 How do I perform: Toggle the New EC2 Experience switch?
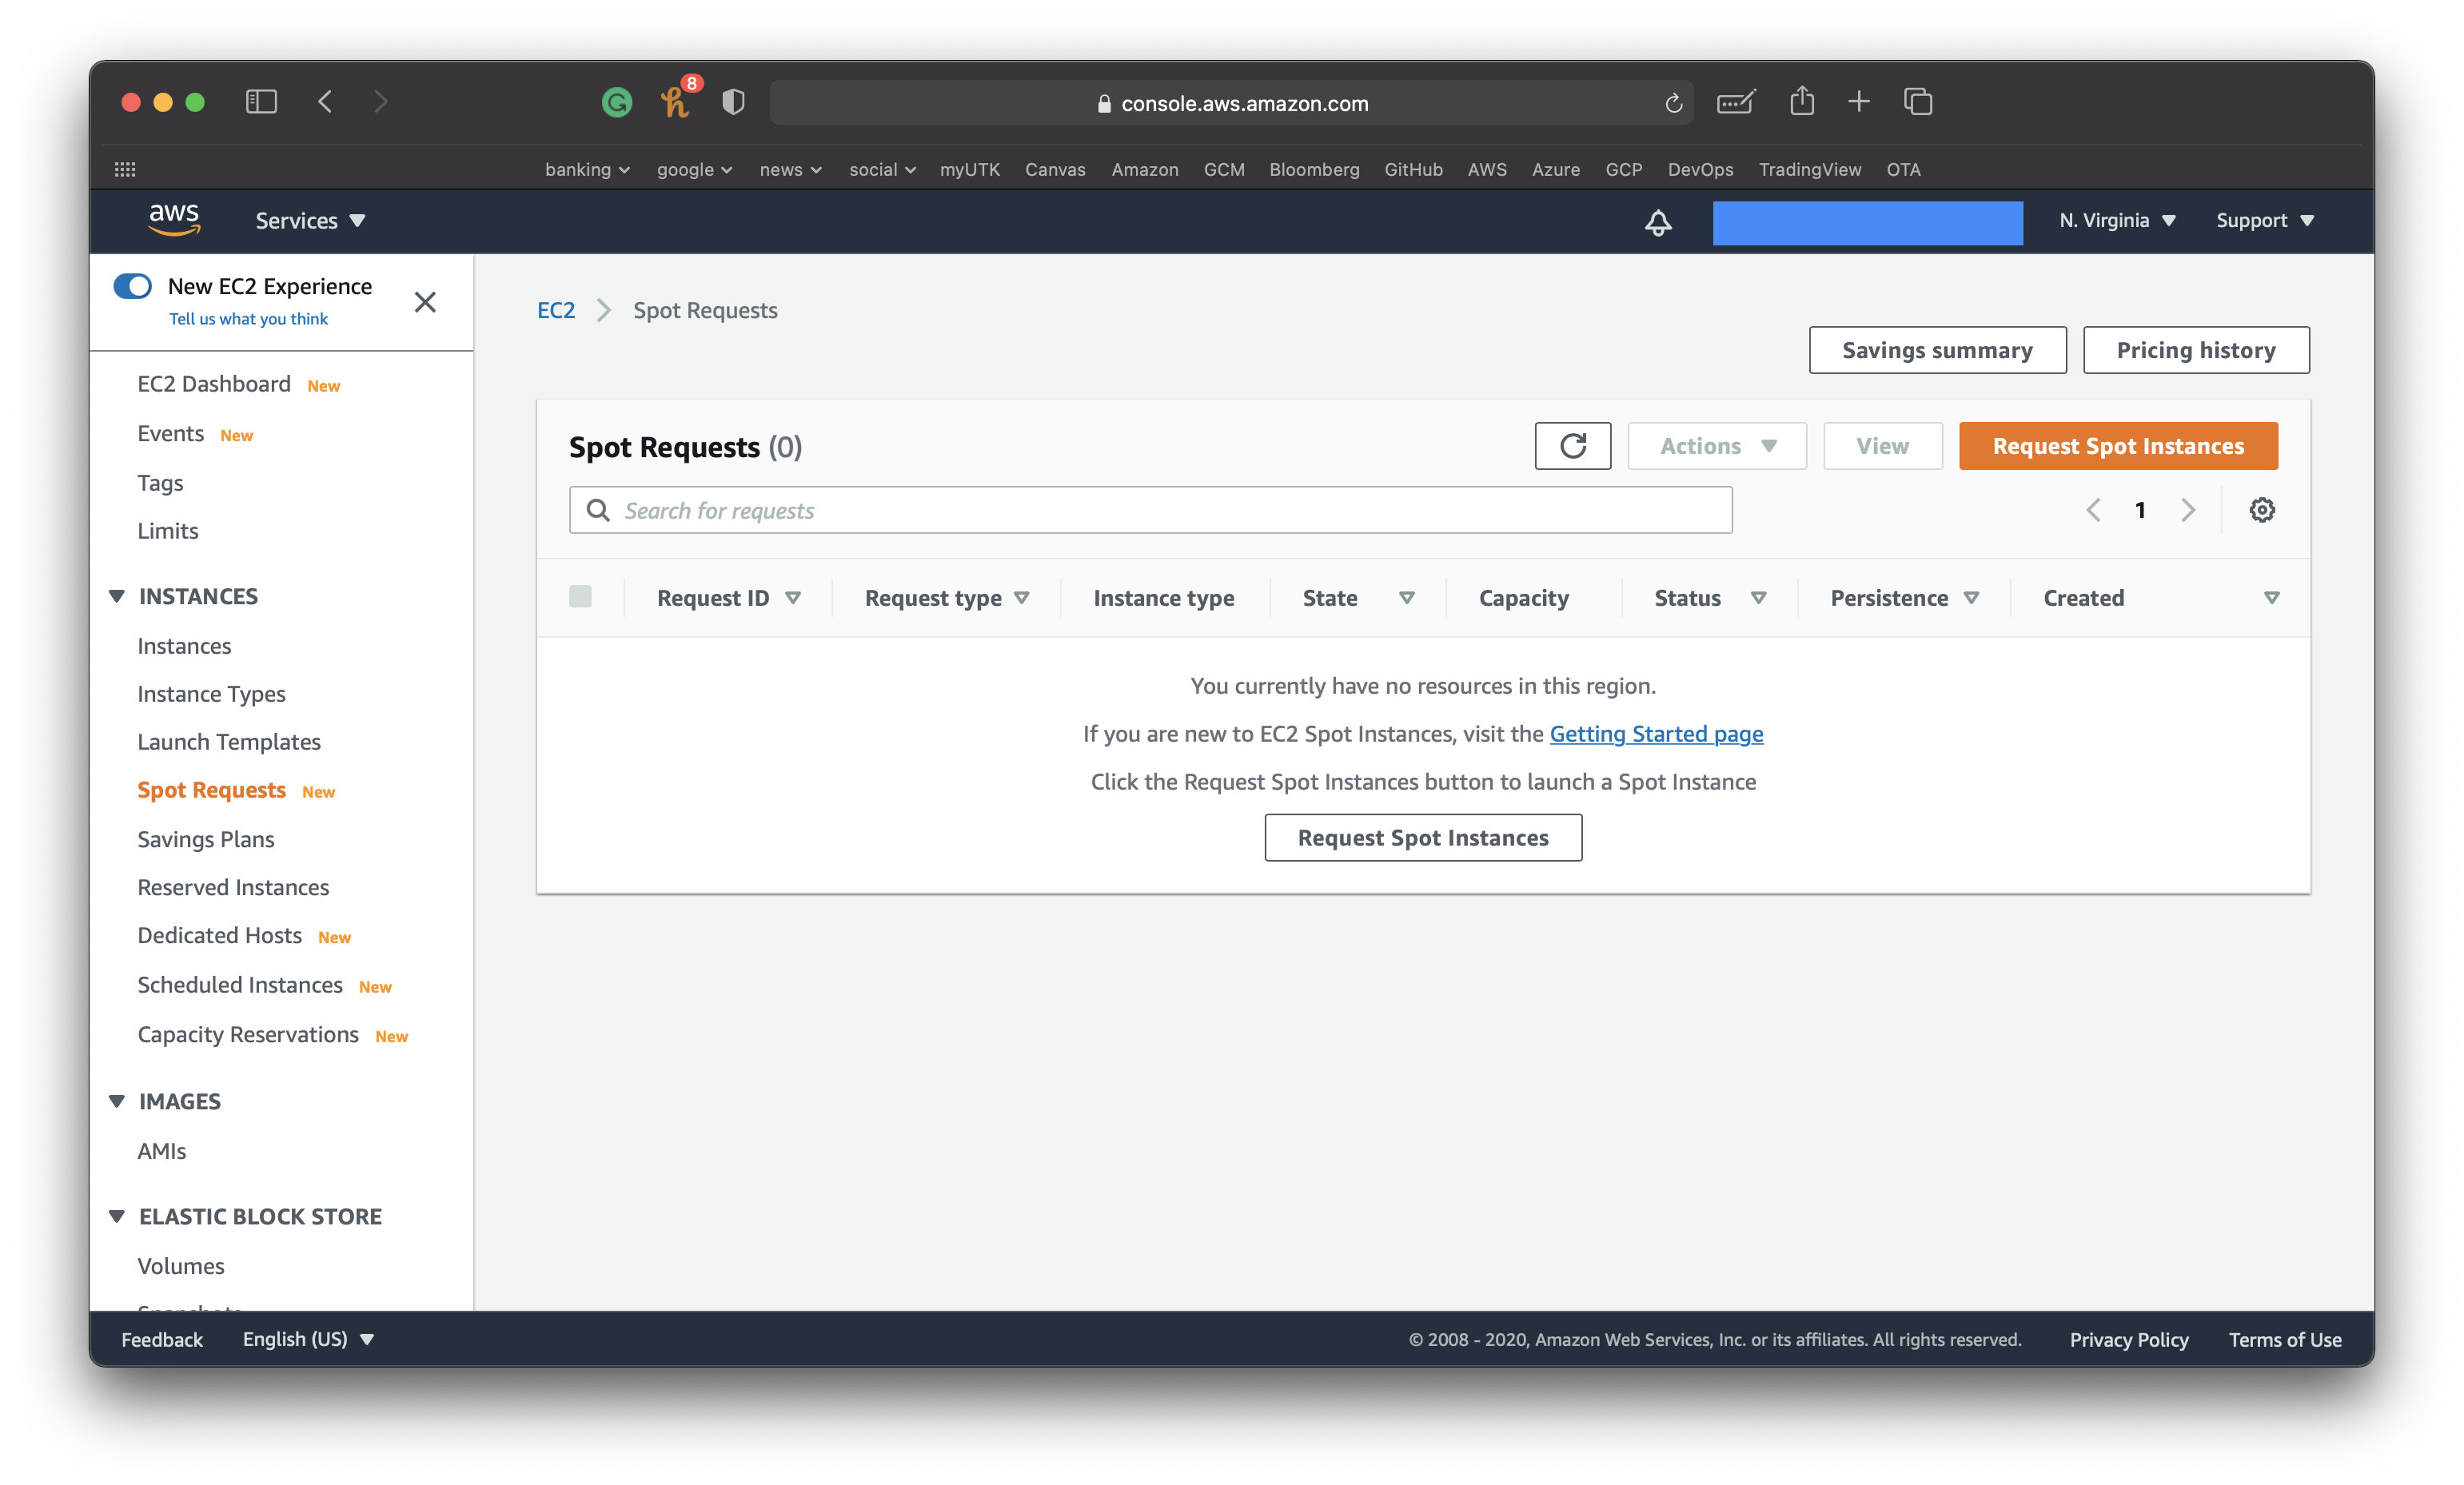click(133, 287)
